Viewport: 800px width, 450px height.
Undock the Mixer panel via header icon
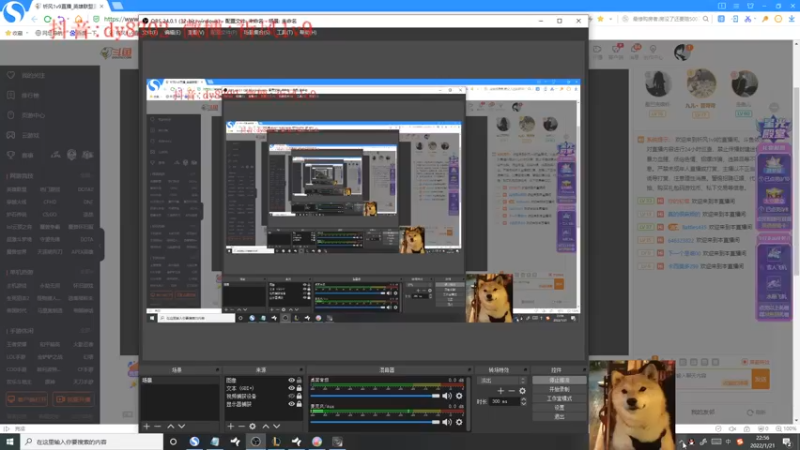coord(469,370)
